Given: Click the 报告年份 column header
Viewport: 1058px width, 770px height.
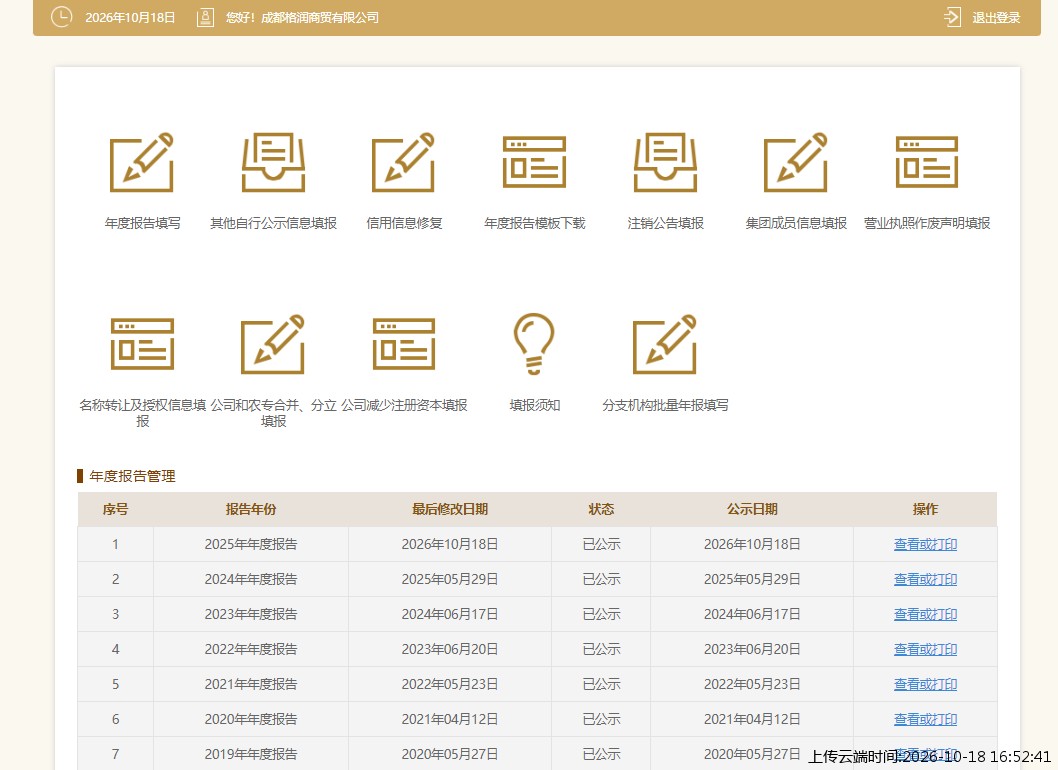Looking at the screenshot, I should pos(251,509).
